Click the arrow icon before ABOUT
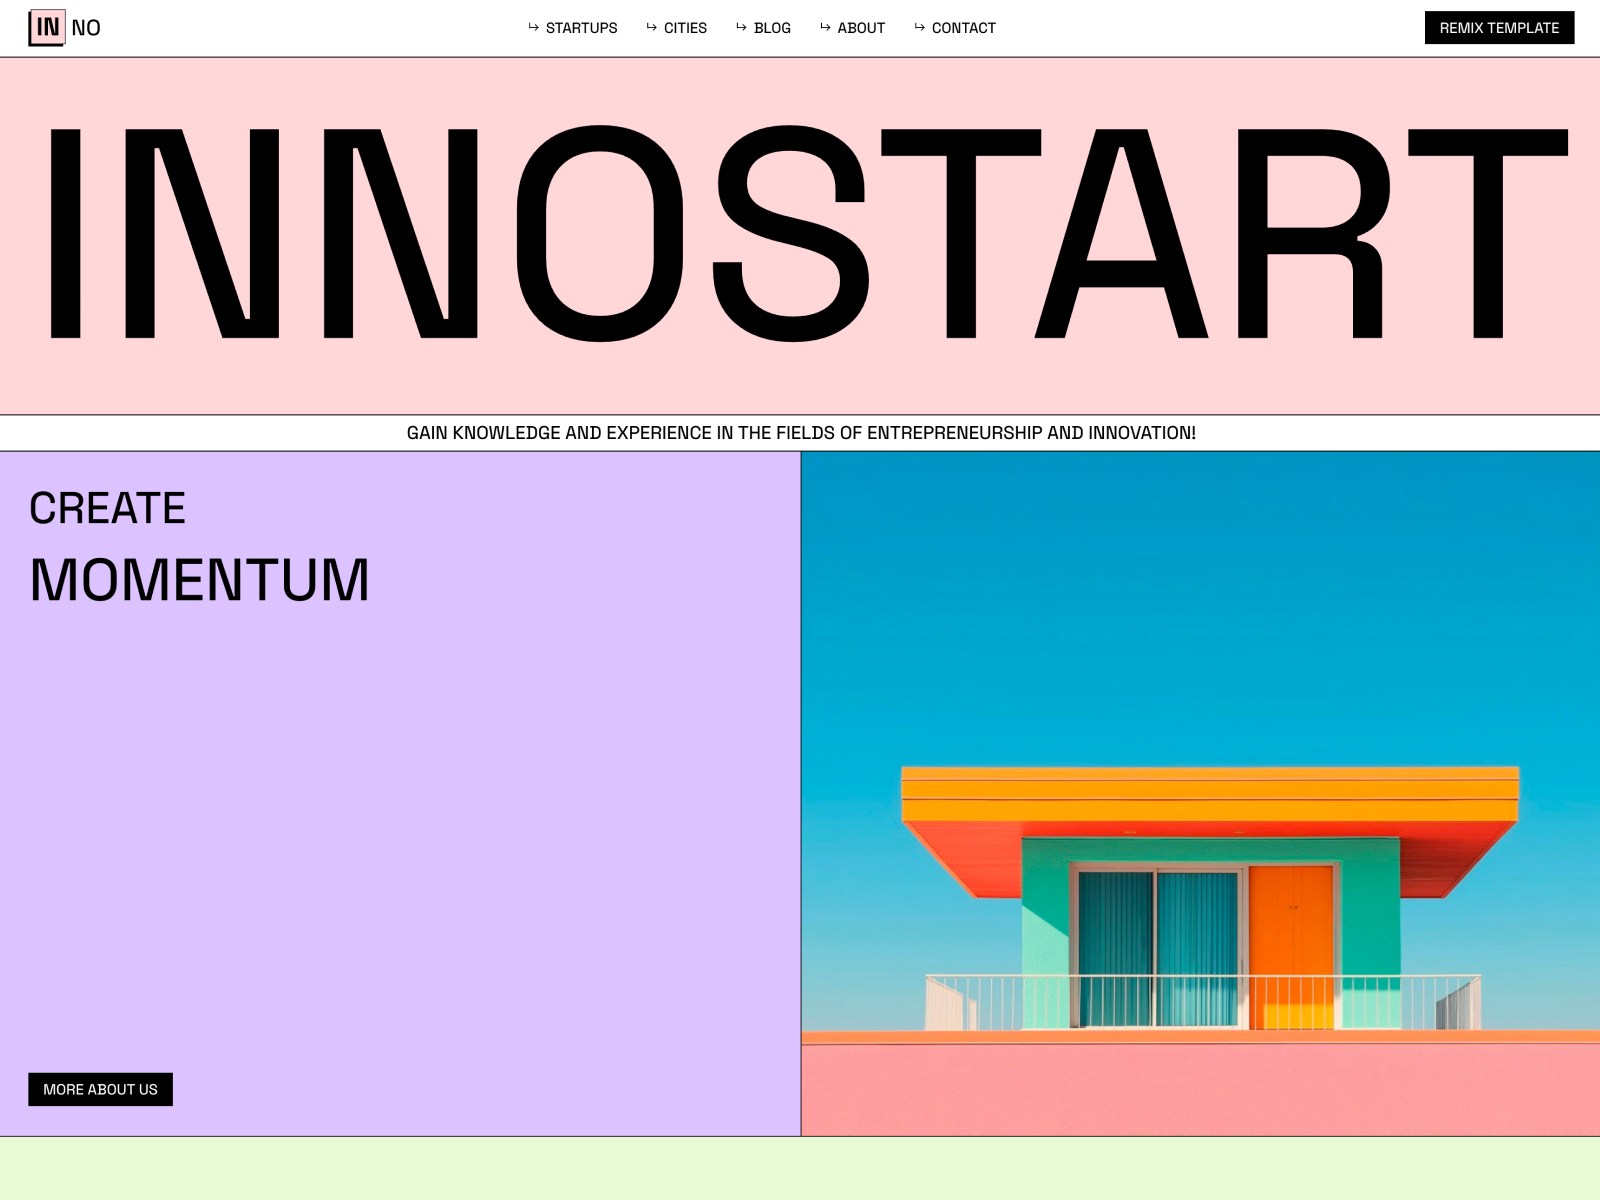This screenshot has width=1600, height=1200. (x=825, y=27)
